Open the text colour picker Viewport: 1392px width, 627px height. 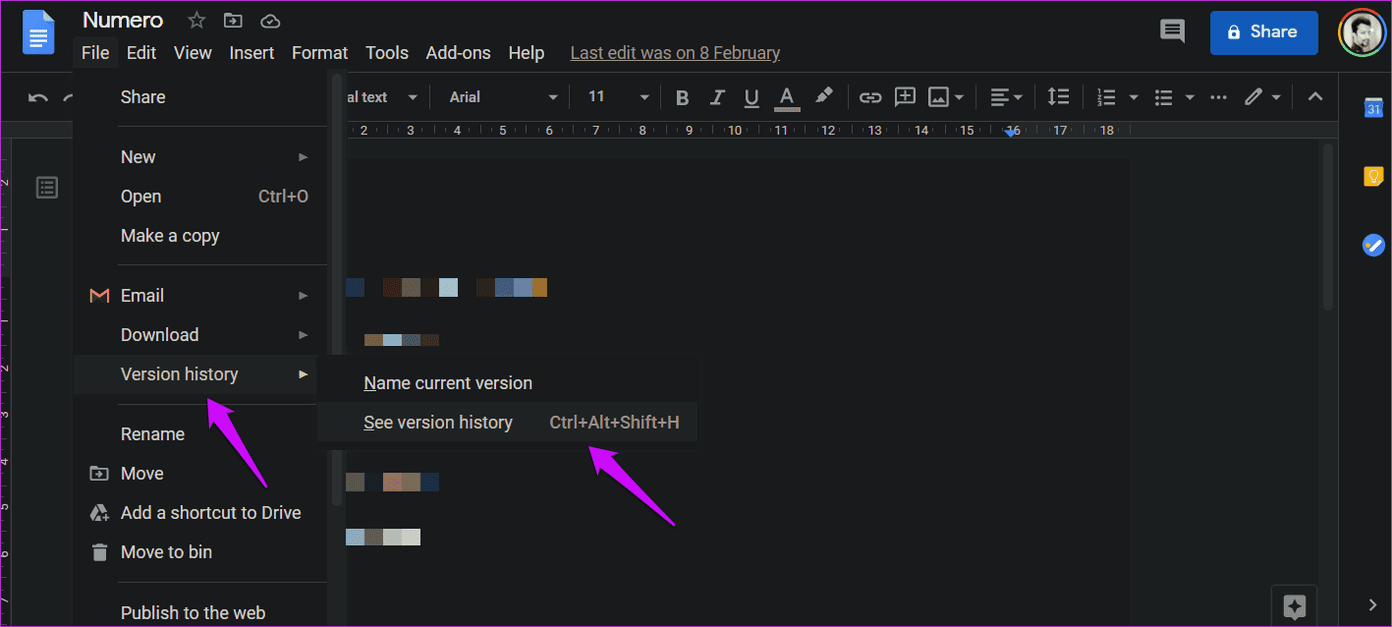(x=787, y=97)
